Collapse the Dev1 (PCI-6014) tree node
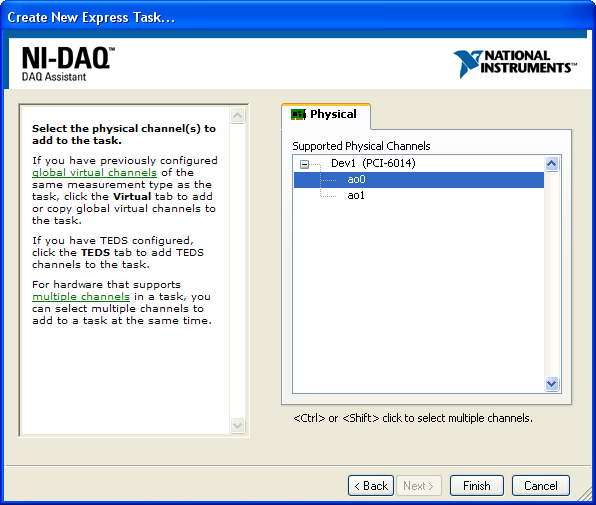Viewport: 596px width, 505px height. point(304,164)
